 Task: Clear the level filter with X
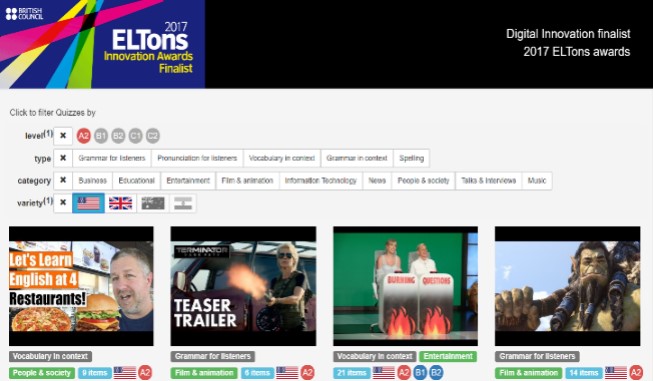(x=63, y=136)
